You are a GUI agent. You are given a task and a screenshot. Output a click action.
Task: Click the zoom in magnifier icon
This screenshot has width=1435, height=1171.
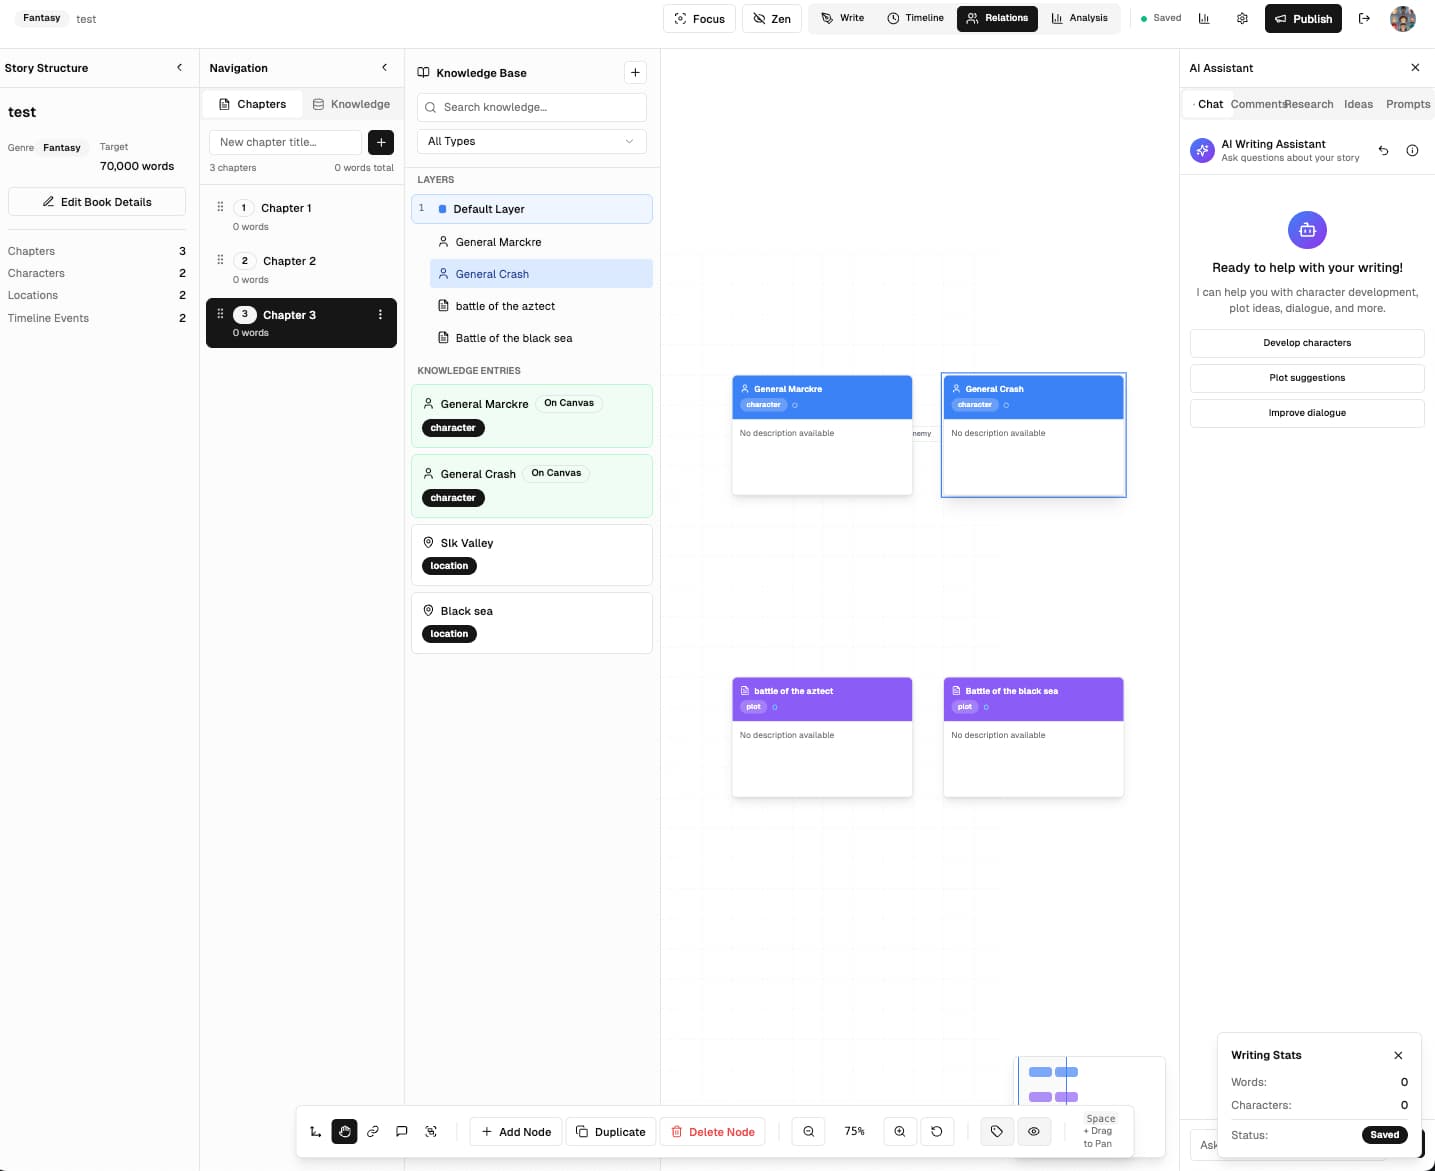coord(900,1131)
